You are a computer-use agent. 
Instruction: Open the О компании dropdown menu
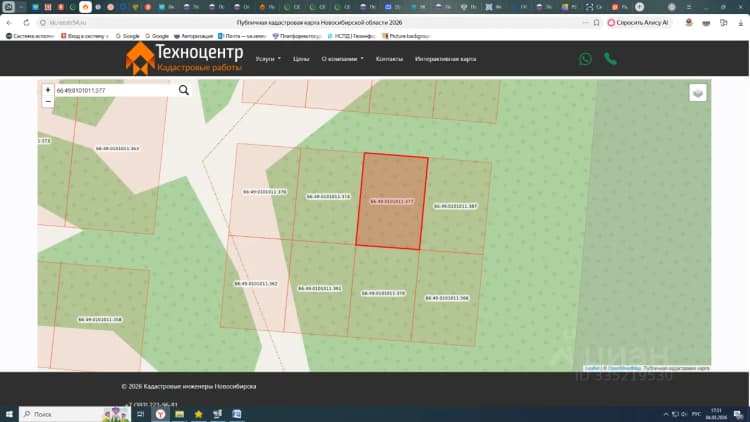[x=342, y=59]
